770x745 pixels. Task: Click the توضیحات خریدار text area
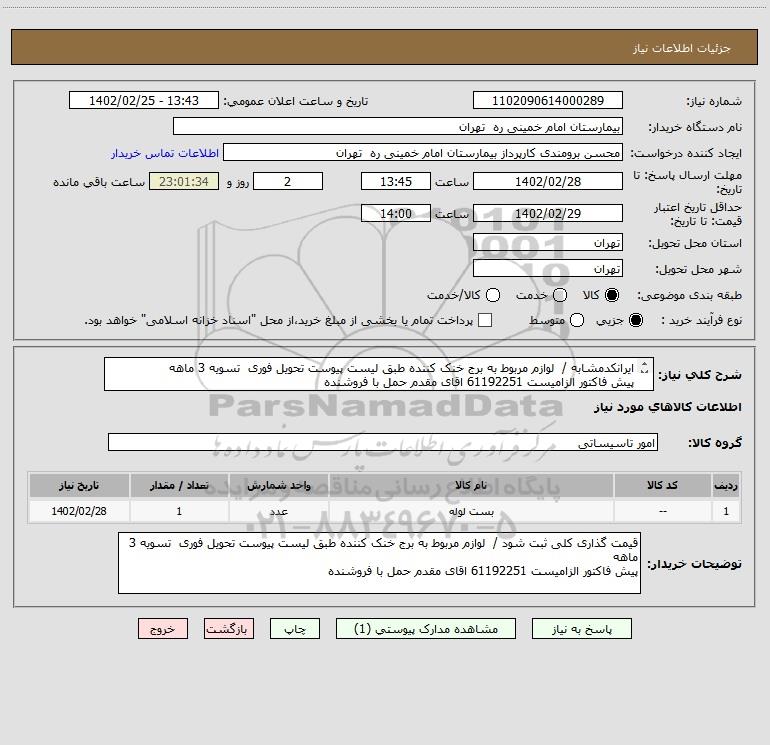coord(379,563)
